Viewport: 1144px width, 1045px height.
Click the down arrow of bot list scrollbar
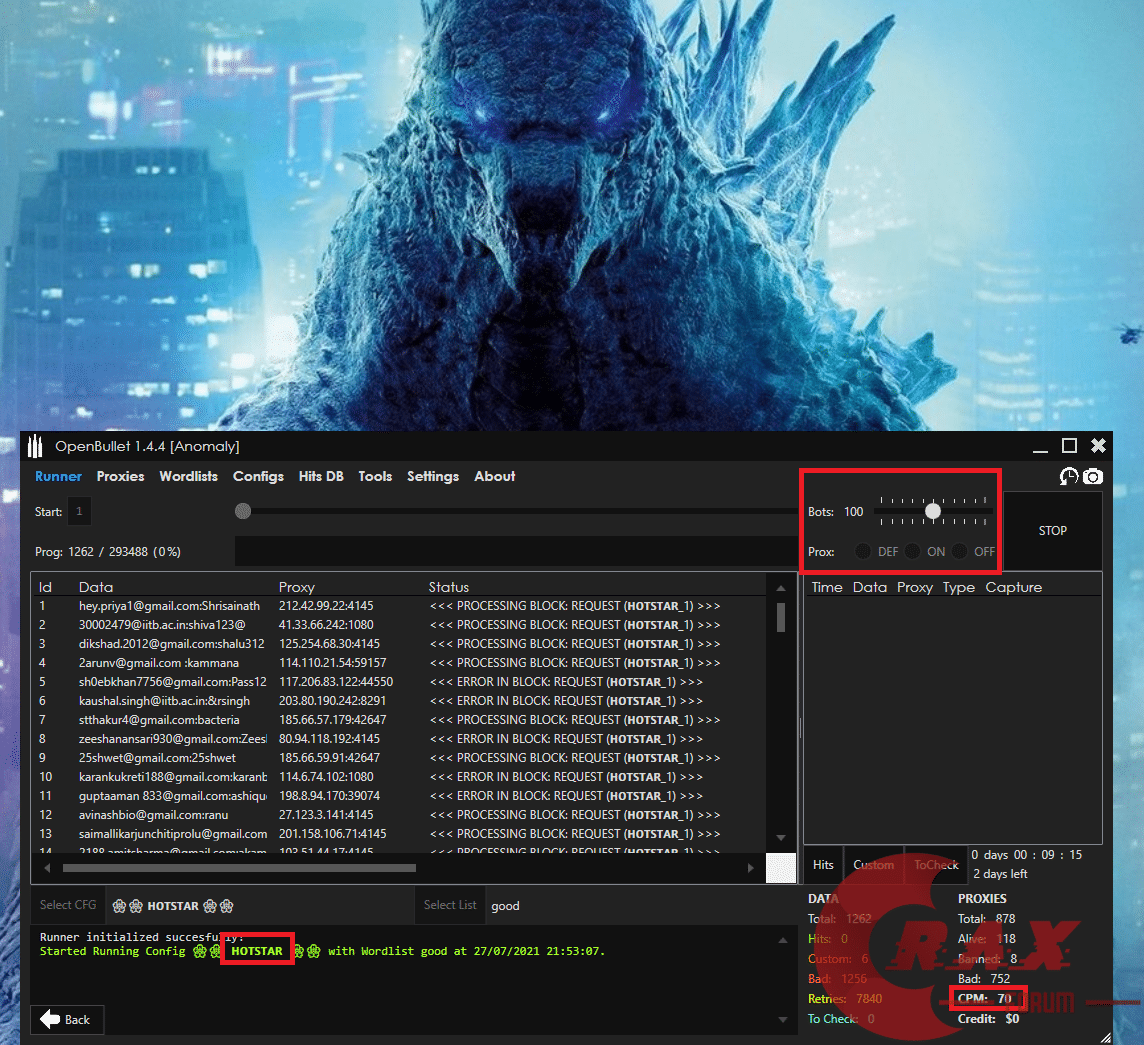pyautogui.click(x=781, y=838)
